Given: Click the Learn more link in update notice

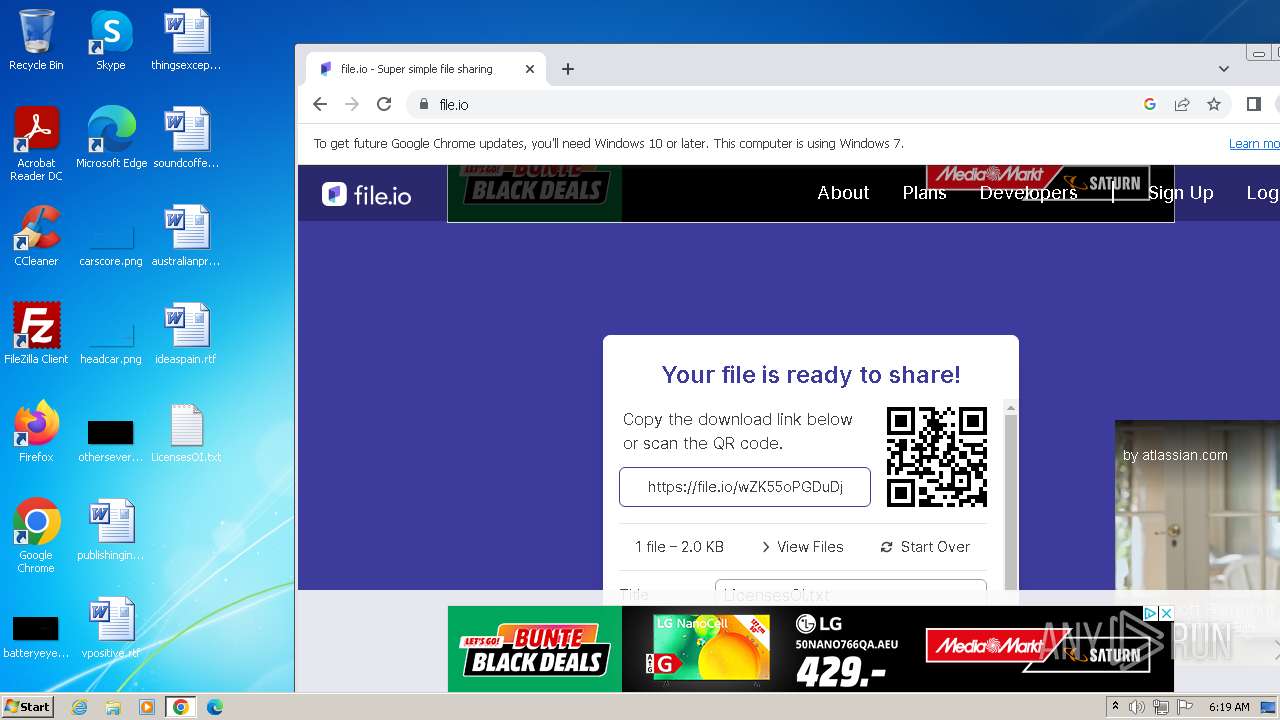Looking at the screenshot, I should click(1254, 144).
